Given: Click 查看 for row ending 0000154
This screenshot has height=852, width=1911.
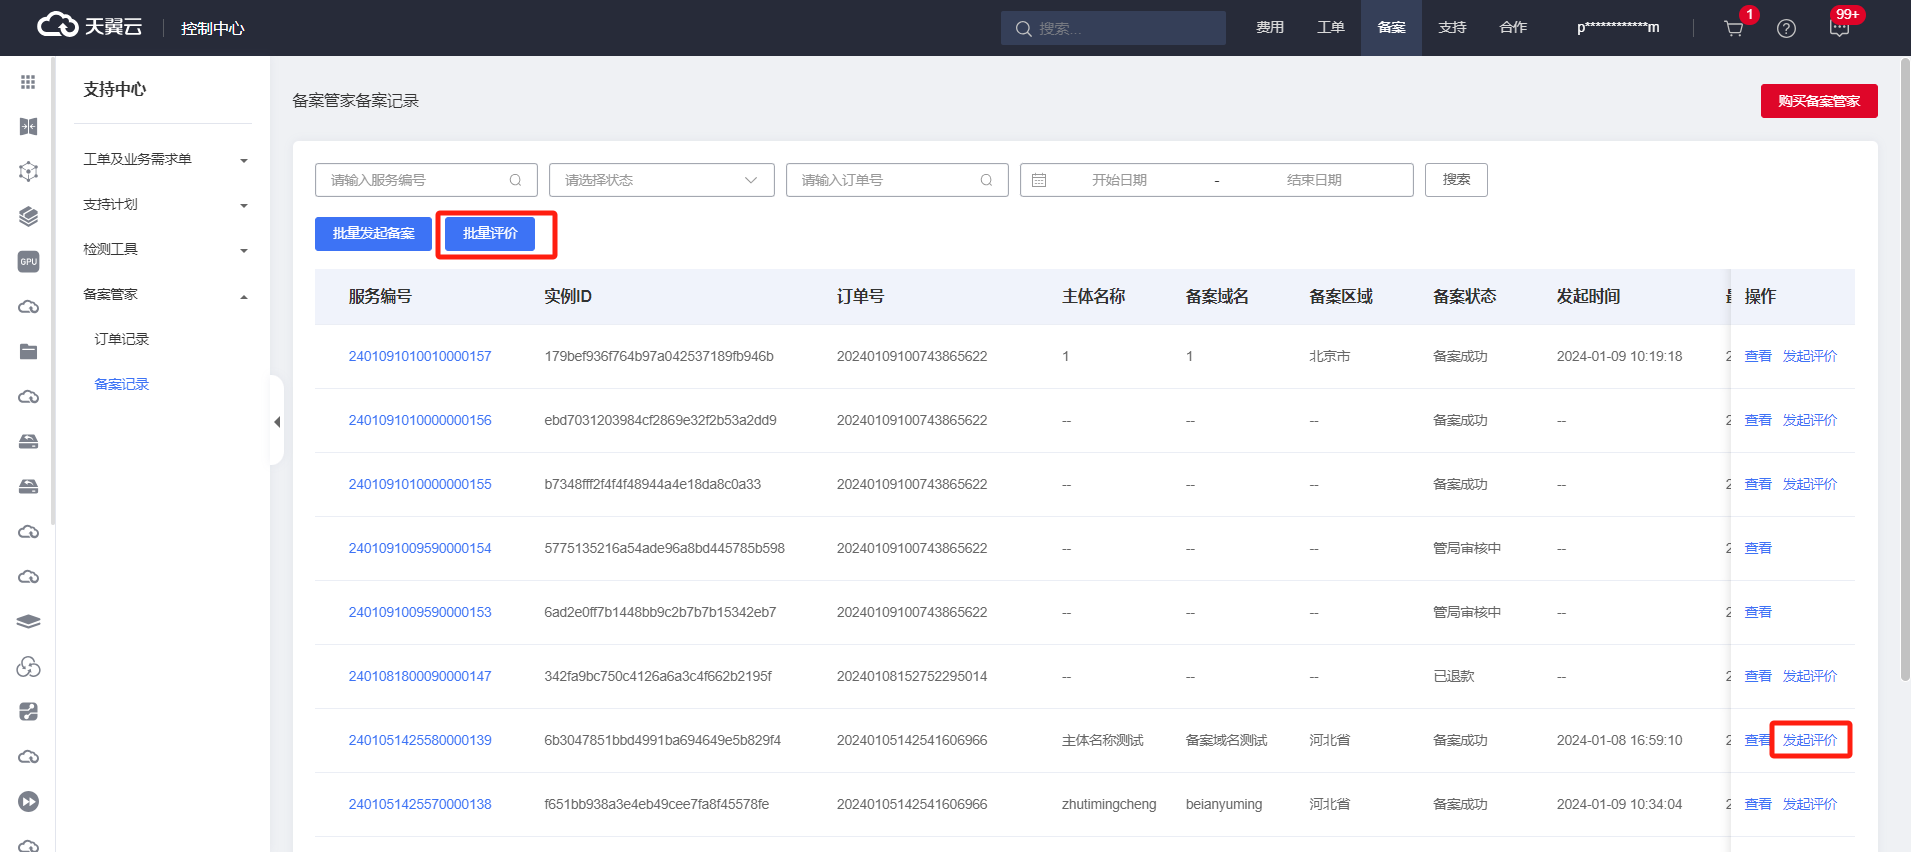Looking at the screenshot, I should 1758,548.
